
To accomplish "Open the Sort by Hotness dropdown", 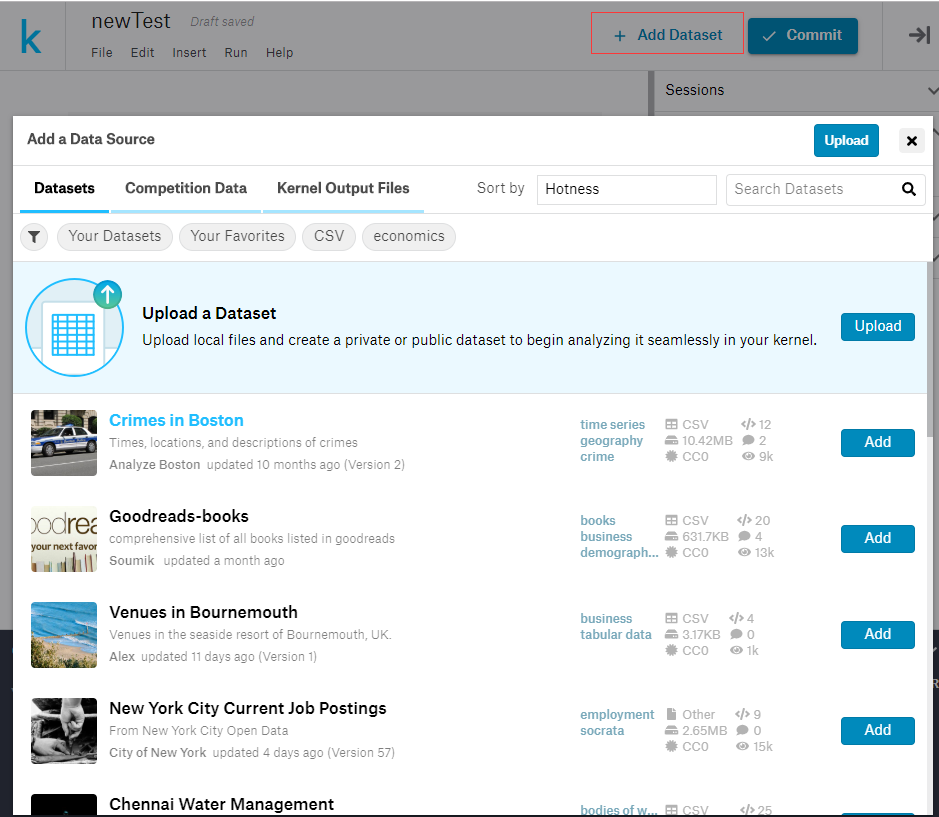I will tap(626, 189).
